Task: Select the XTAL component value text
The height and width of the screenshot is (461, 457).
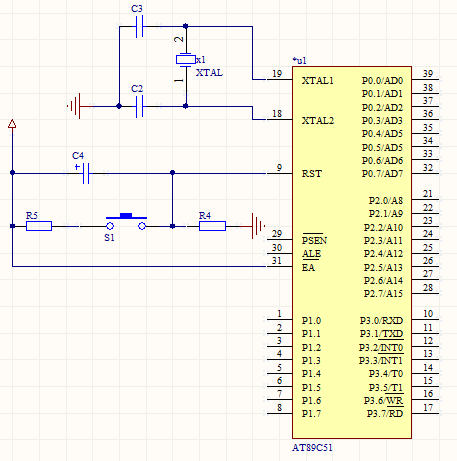Action: tap(209, 73)
